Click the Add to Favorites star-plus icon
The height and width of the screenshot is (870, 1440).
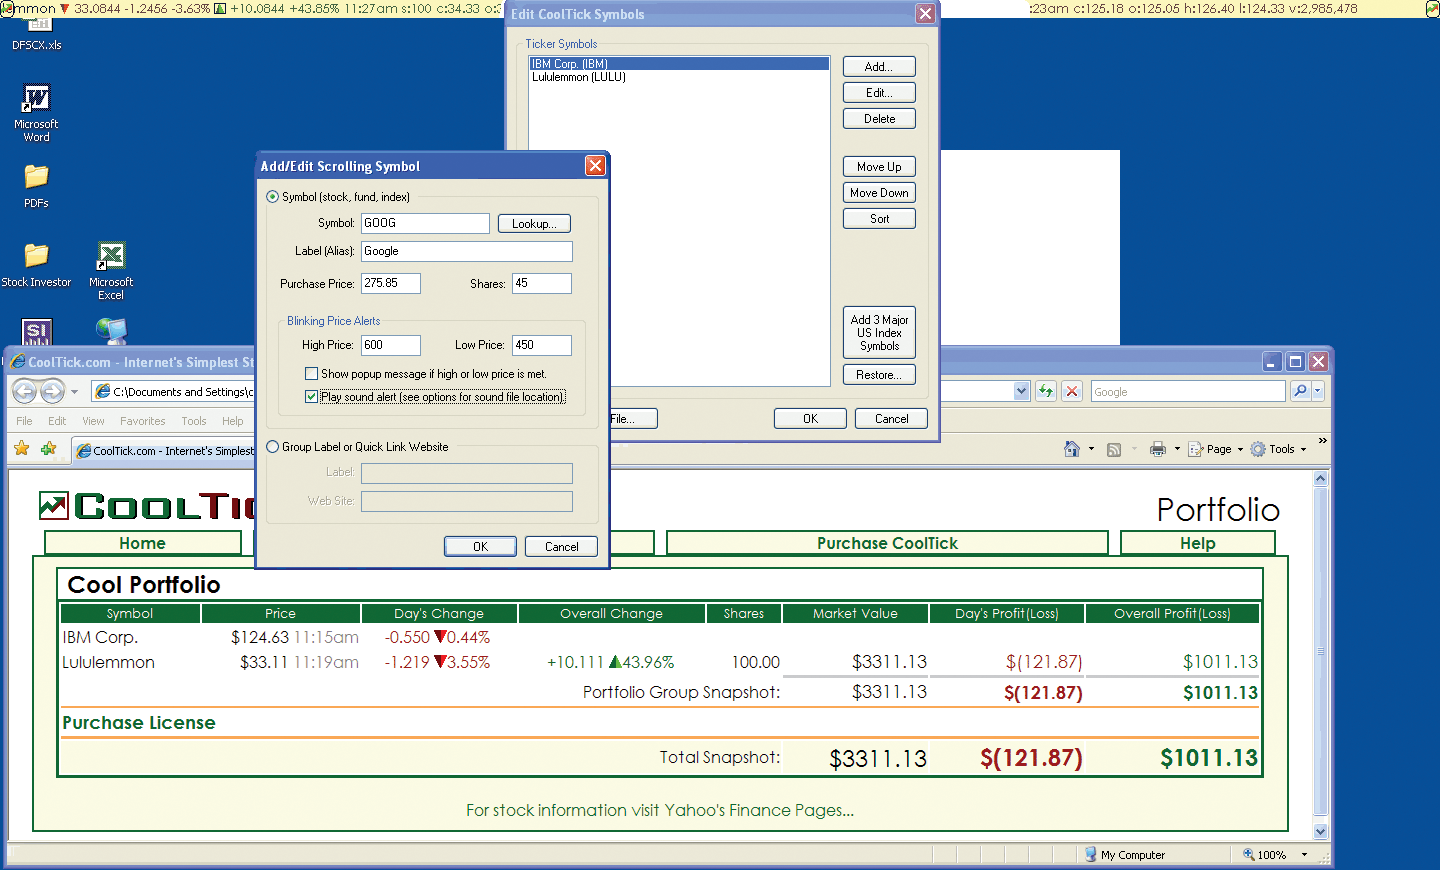click(47, 449)
